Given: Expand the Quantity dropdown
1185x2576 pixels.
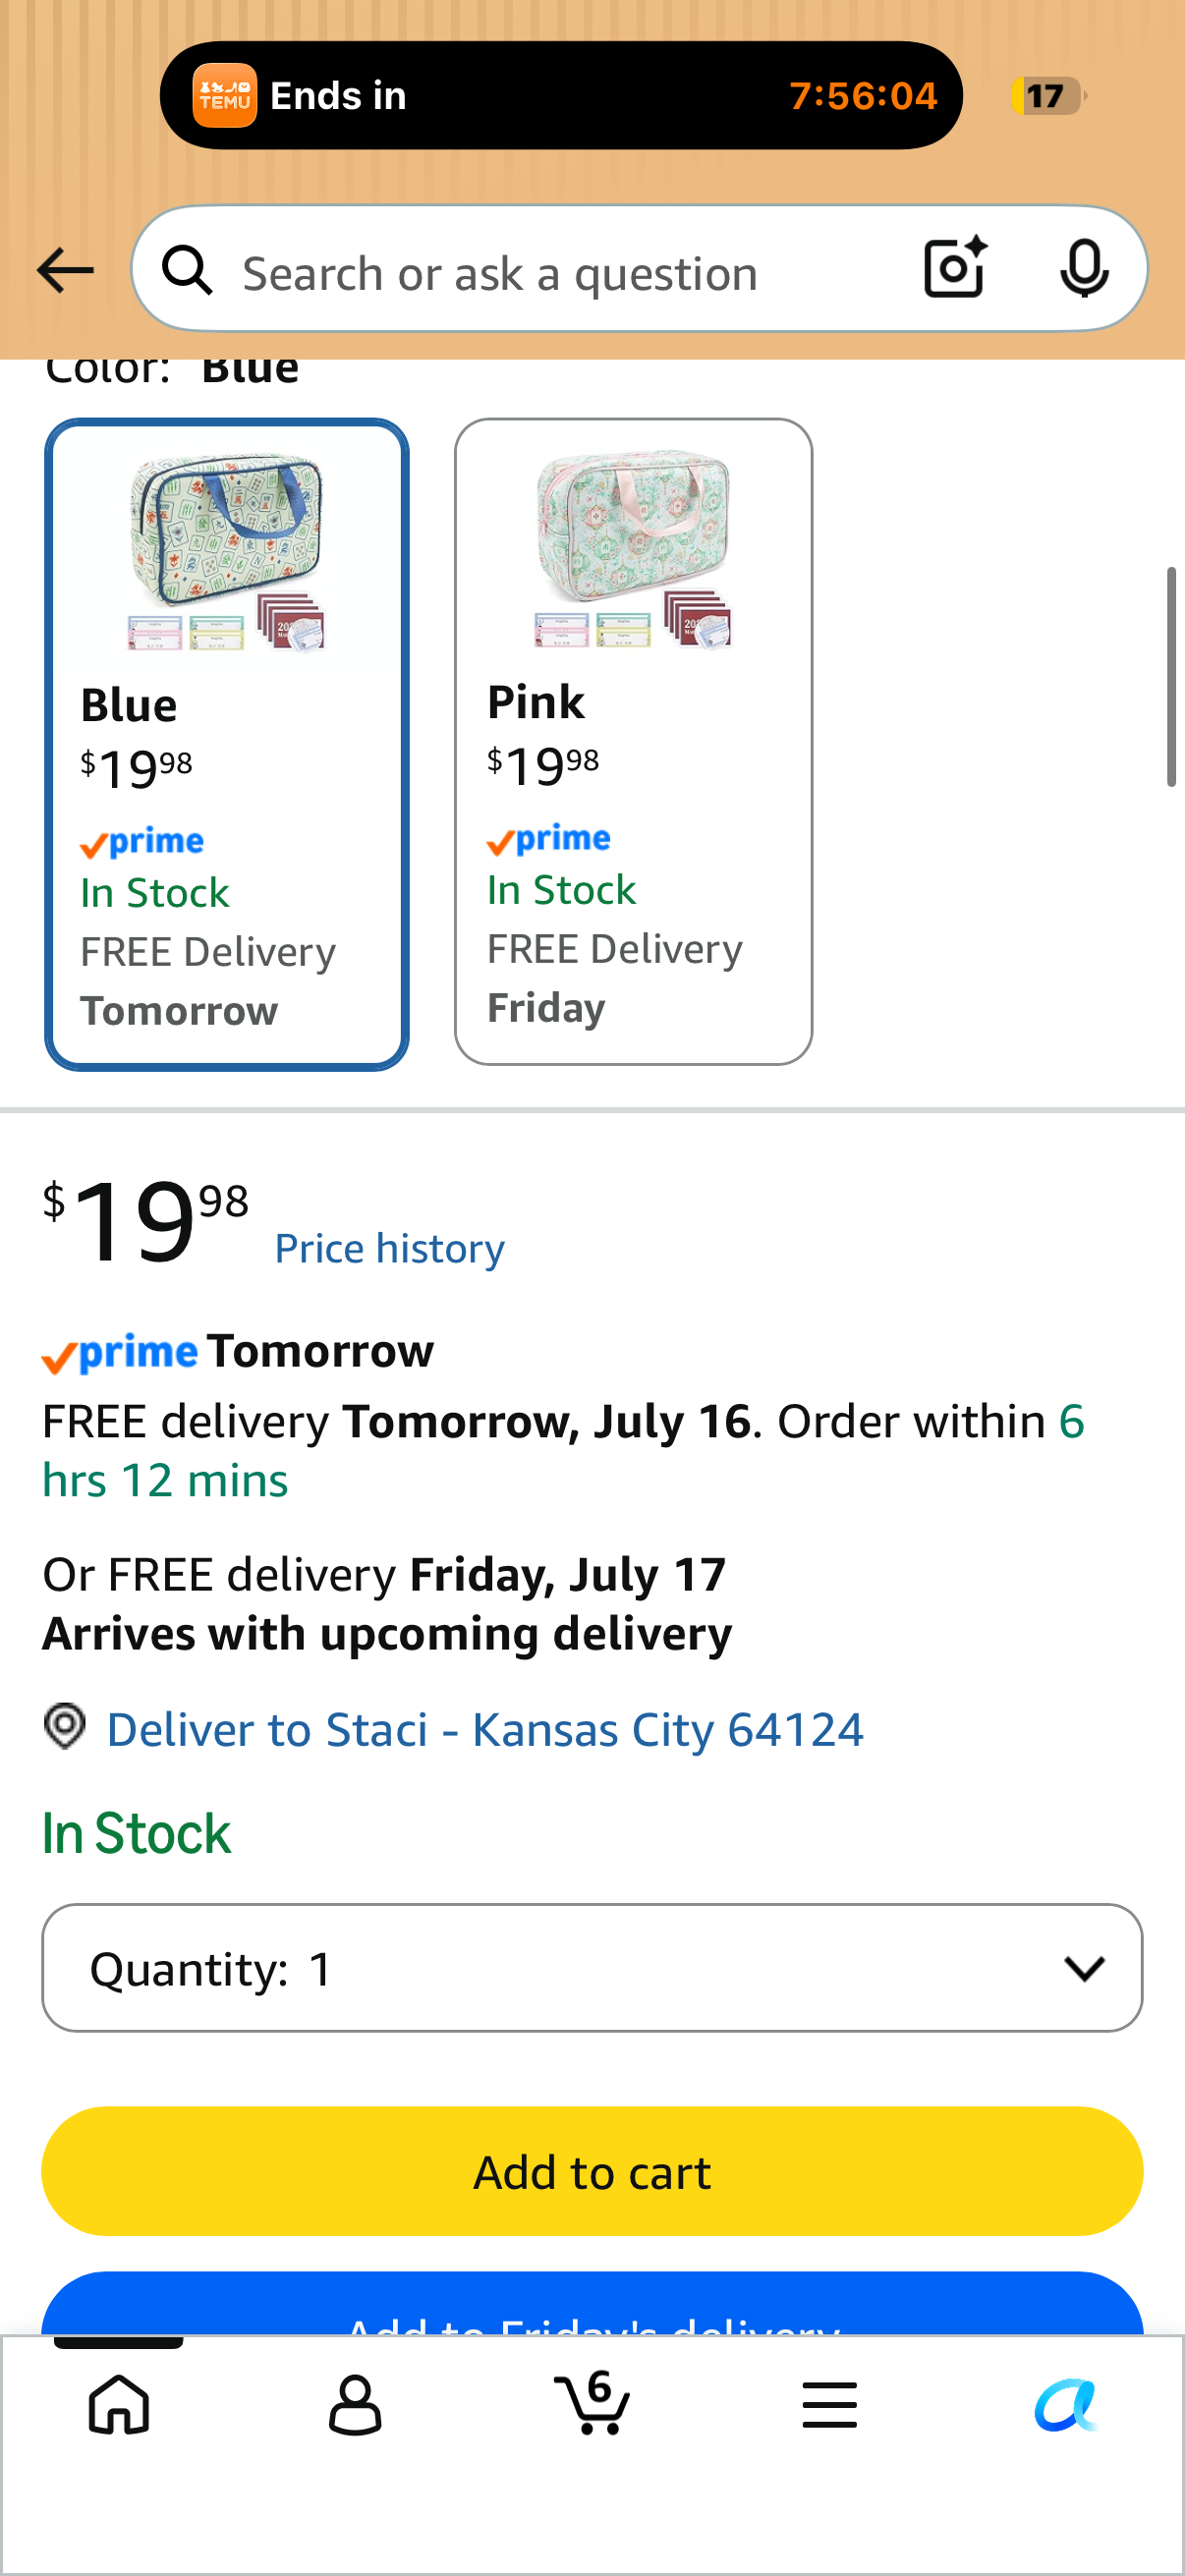Looking at the screenshot, I should coord(592,1967).
